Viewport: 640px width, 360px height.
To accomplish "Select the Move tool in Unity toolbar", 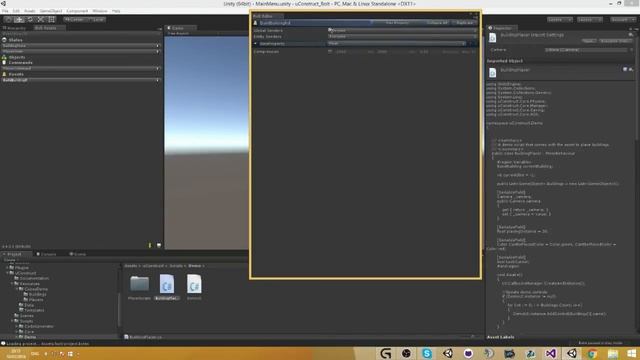I will [x=19, y=19].
